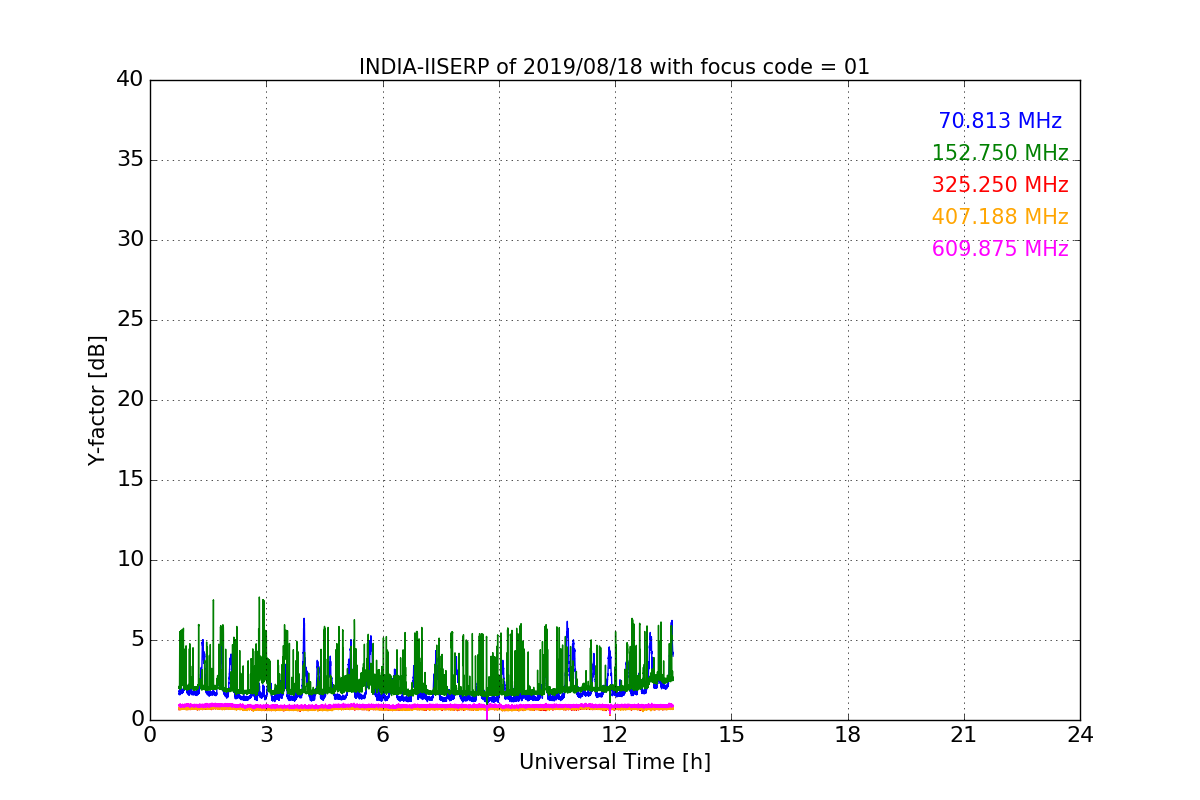Image resolution: width=1200 pixels, height=800 pixels.
Task: Select the 609.875 MHz legend label
Action: point(1000,249)
